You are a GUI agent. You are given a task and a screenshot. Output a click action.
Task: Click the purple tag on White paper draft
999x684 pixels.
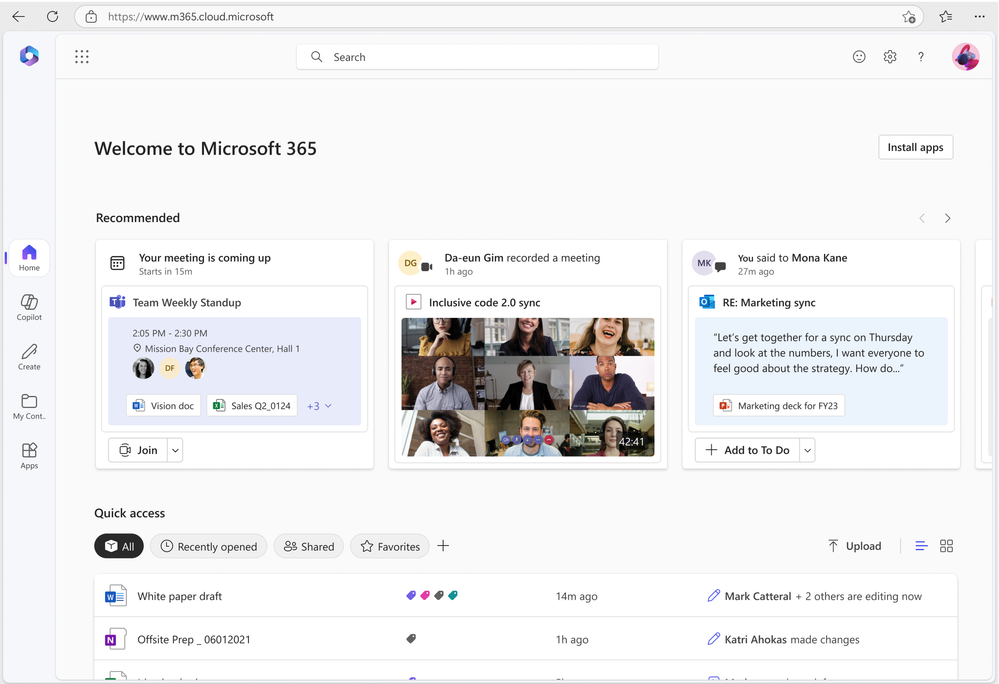point(411,595)
